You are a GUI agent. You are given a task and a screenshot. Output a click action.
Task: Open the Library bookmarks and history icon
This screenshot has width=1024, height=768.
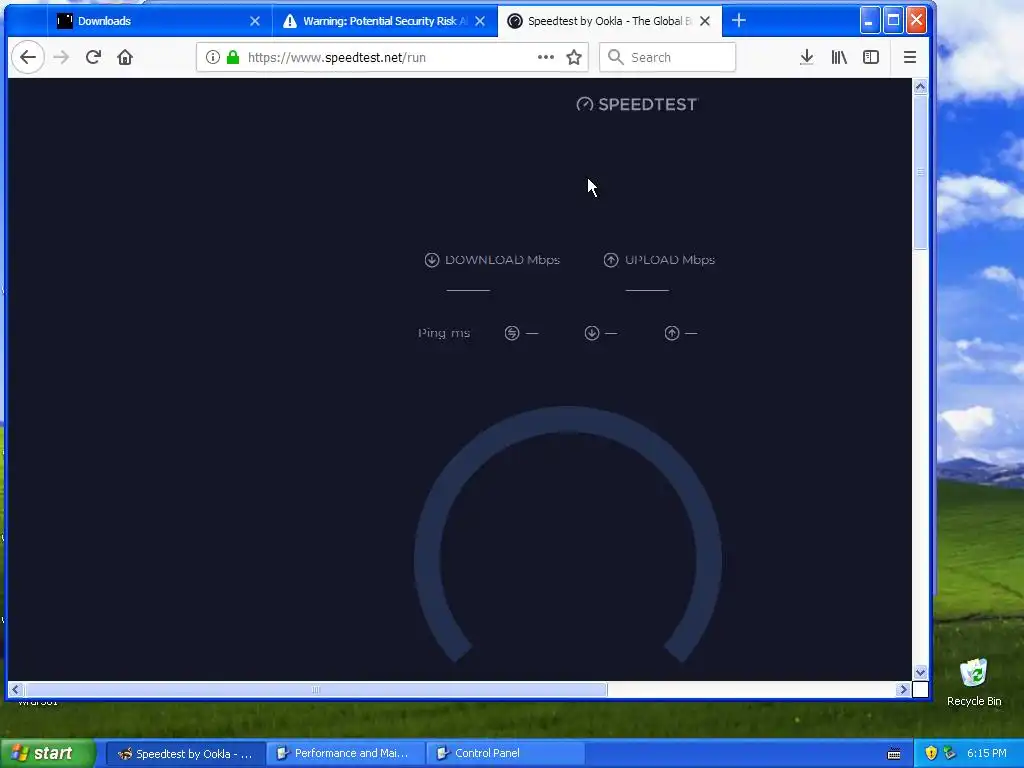coord(839,57)
